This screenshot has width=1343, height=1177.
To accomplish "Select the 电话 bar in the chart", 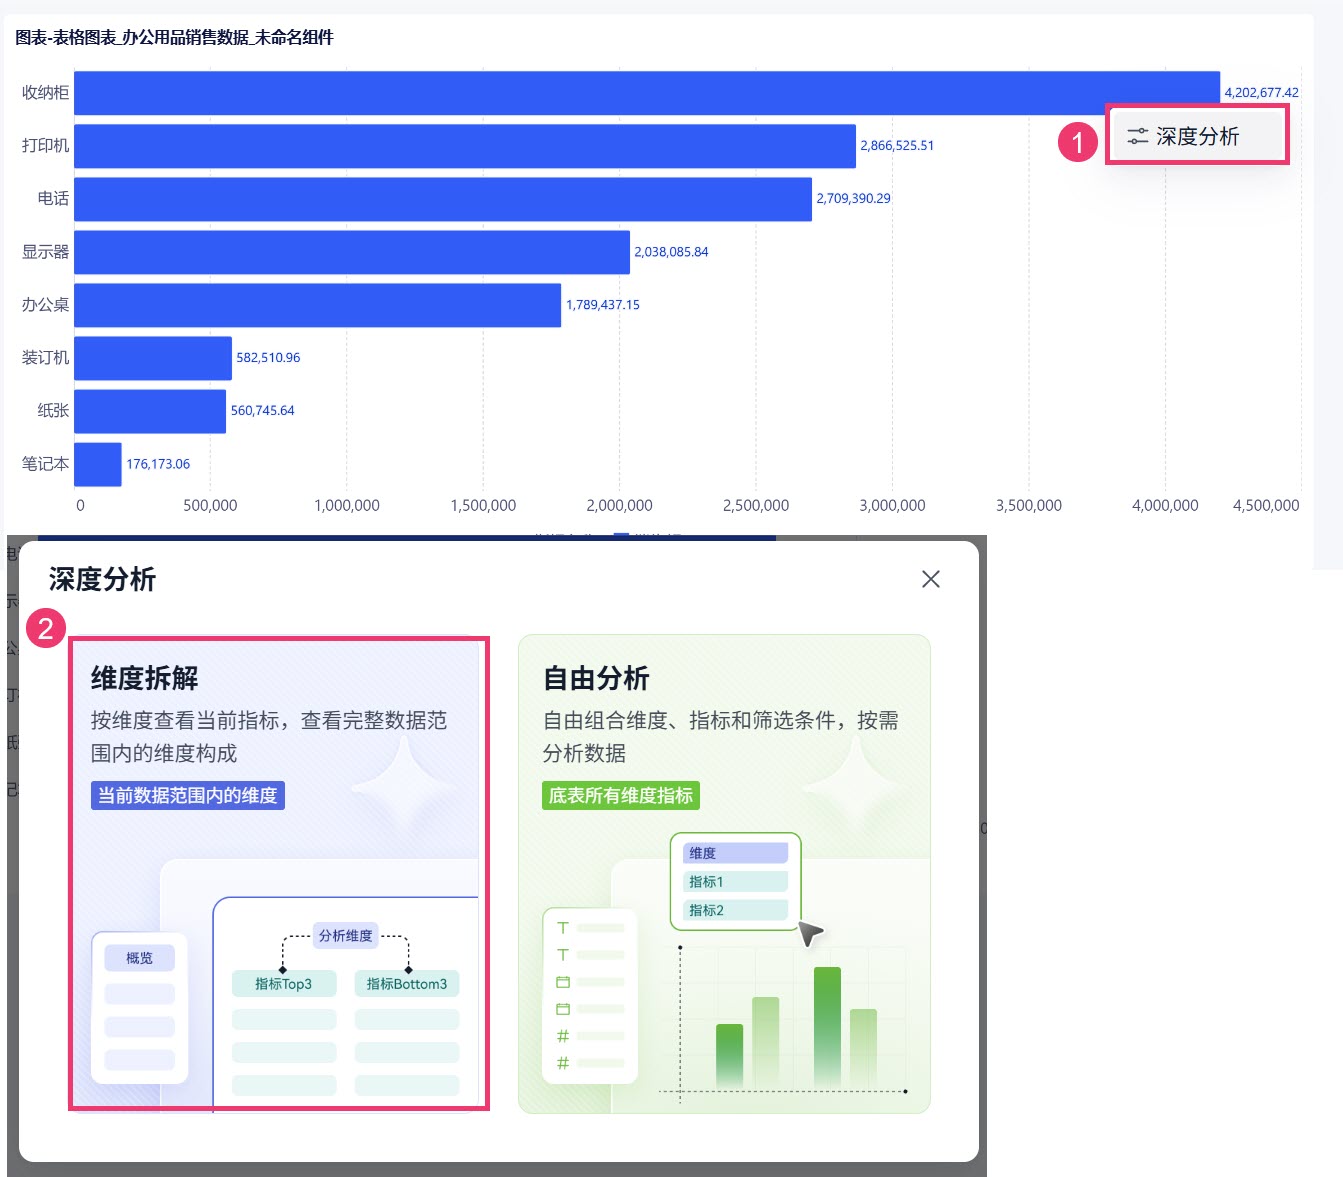I will click(x=443, y=199).
